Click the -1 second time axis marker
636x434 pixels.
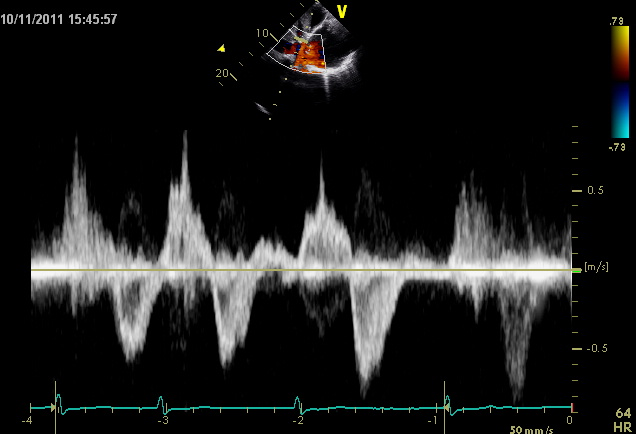[x=432, y=421]
